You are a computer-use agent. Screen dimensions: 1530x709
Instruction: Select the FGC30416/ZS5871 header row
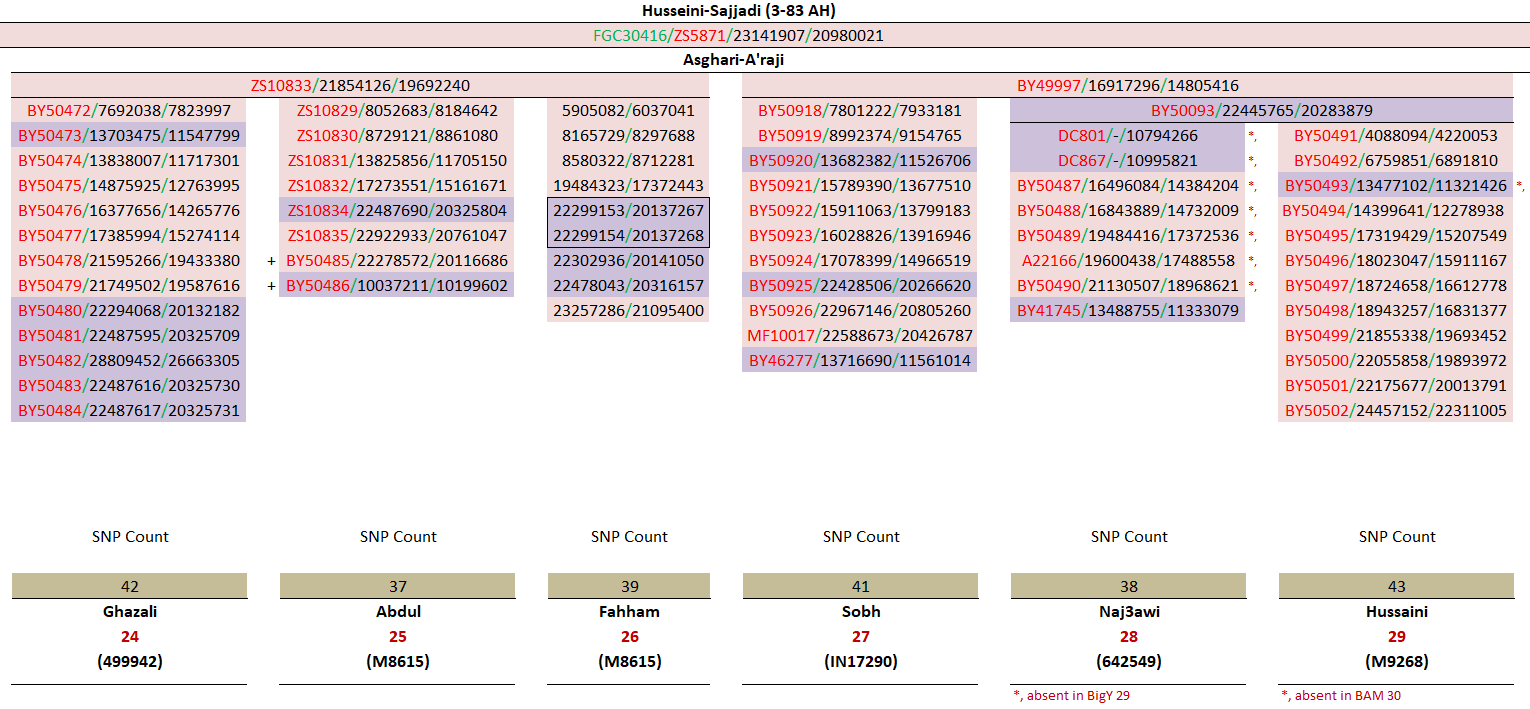click(x=738, y=35)
